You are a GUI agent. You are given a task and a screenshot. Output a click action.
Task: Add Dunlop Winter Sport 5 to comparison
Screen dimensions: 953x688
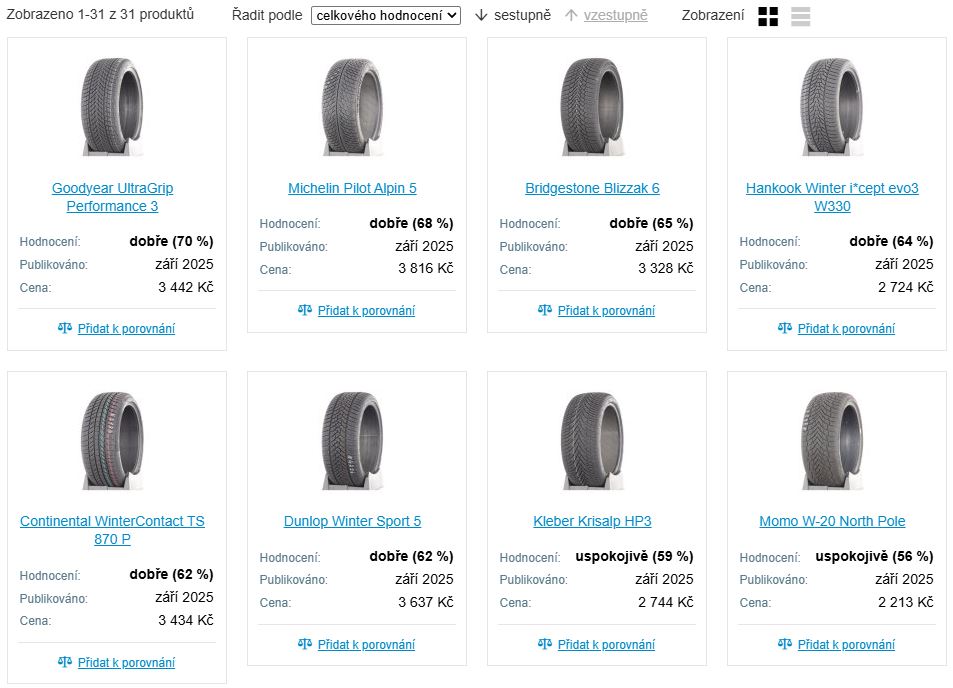(x=366, y=644)
